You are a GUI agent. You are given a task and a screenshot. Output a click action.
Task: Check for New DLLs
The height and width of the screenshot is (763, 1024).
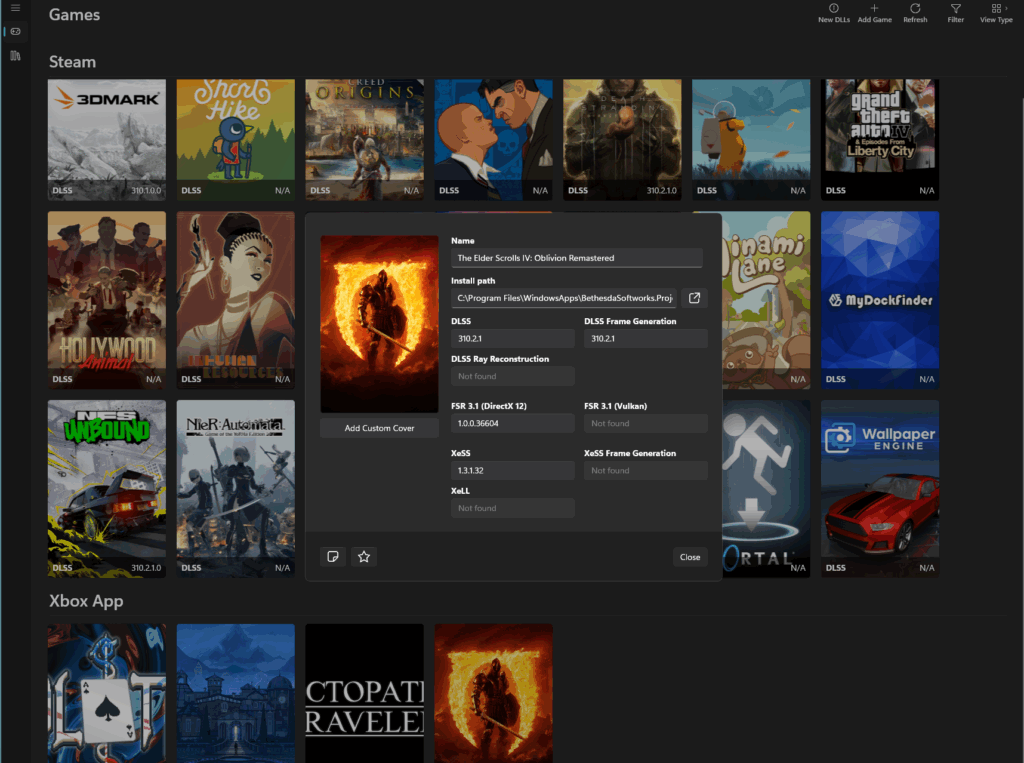tap(834, 13)
